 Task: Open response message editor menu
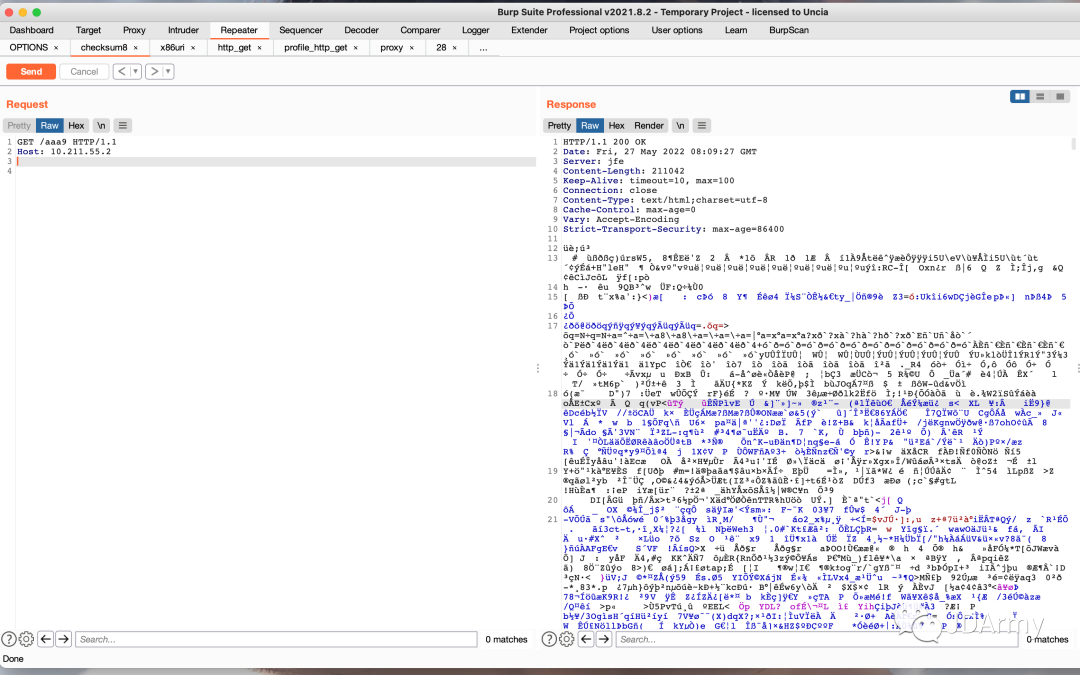(x=702, y=125)
